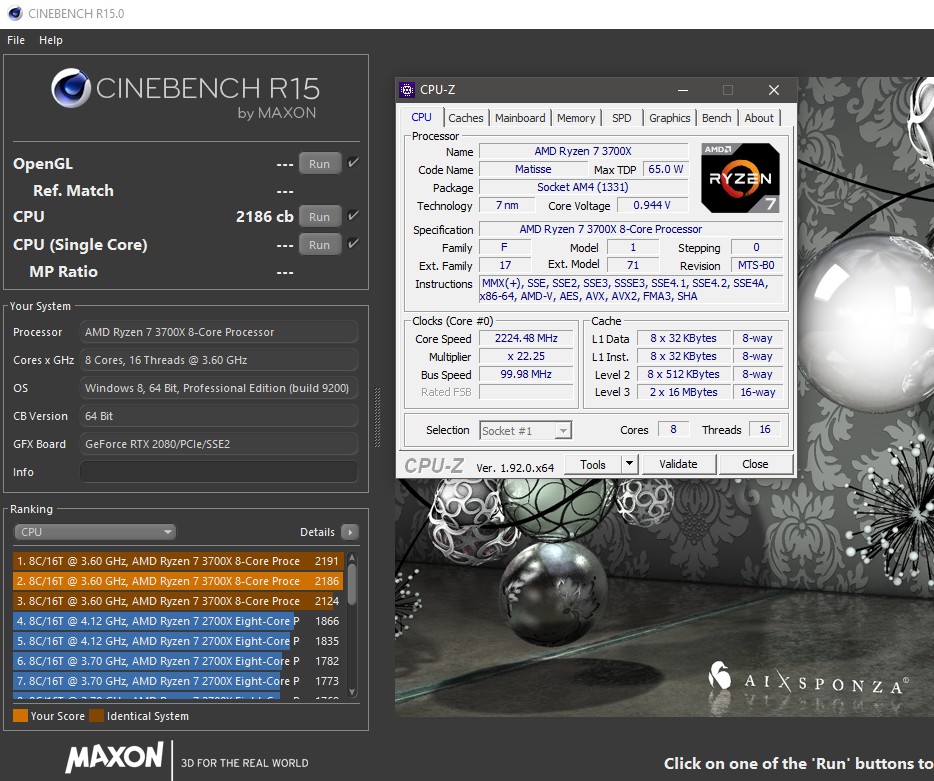The width and height of the screenshot is (934, 781).
Task: Click the CPU-Z Tools button
Action: click(x=593, y=464)
